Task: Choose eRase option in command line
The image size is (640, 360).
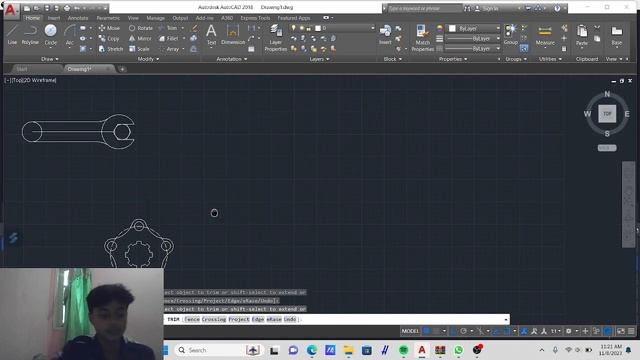Action: click(274, 319)
